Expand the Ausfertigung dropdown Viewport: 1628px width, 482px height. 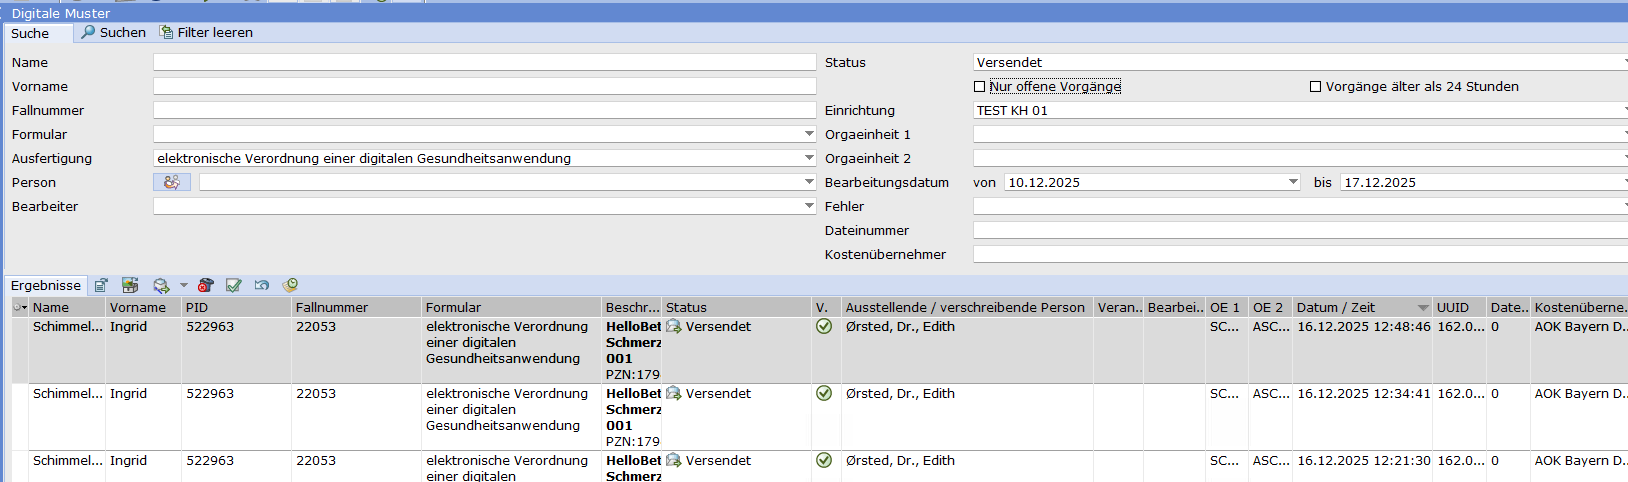tap(809, 158)
